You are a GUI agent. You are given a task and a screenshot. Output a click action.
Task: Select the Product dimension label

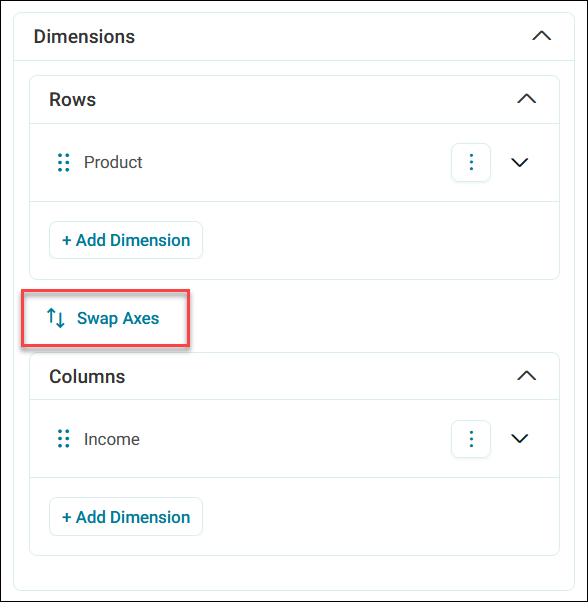[113, 162]
